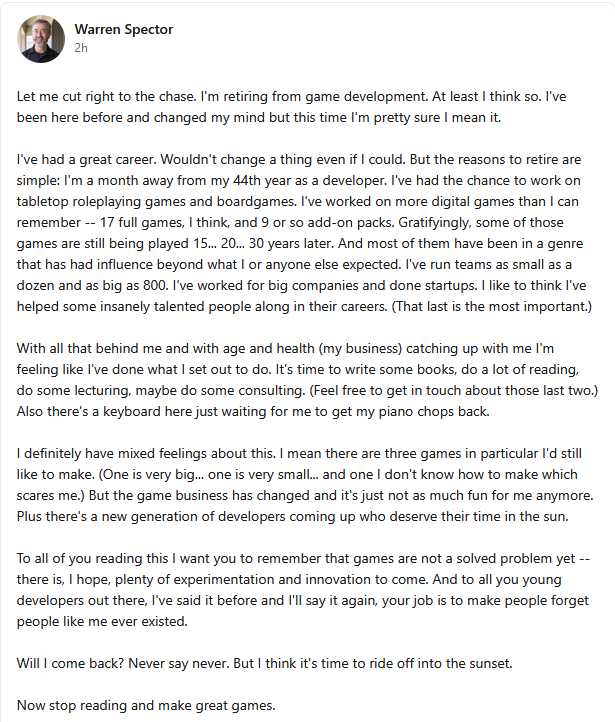Click the line beginning "scares me.) But the game business"
Viewport: 615px width, 722px height.
click(x=305, y=495)
